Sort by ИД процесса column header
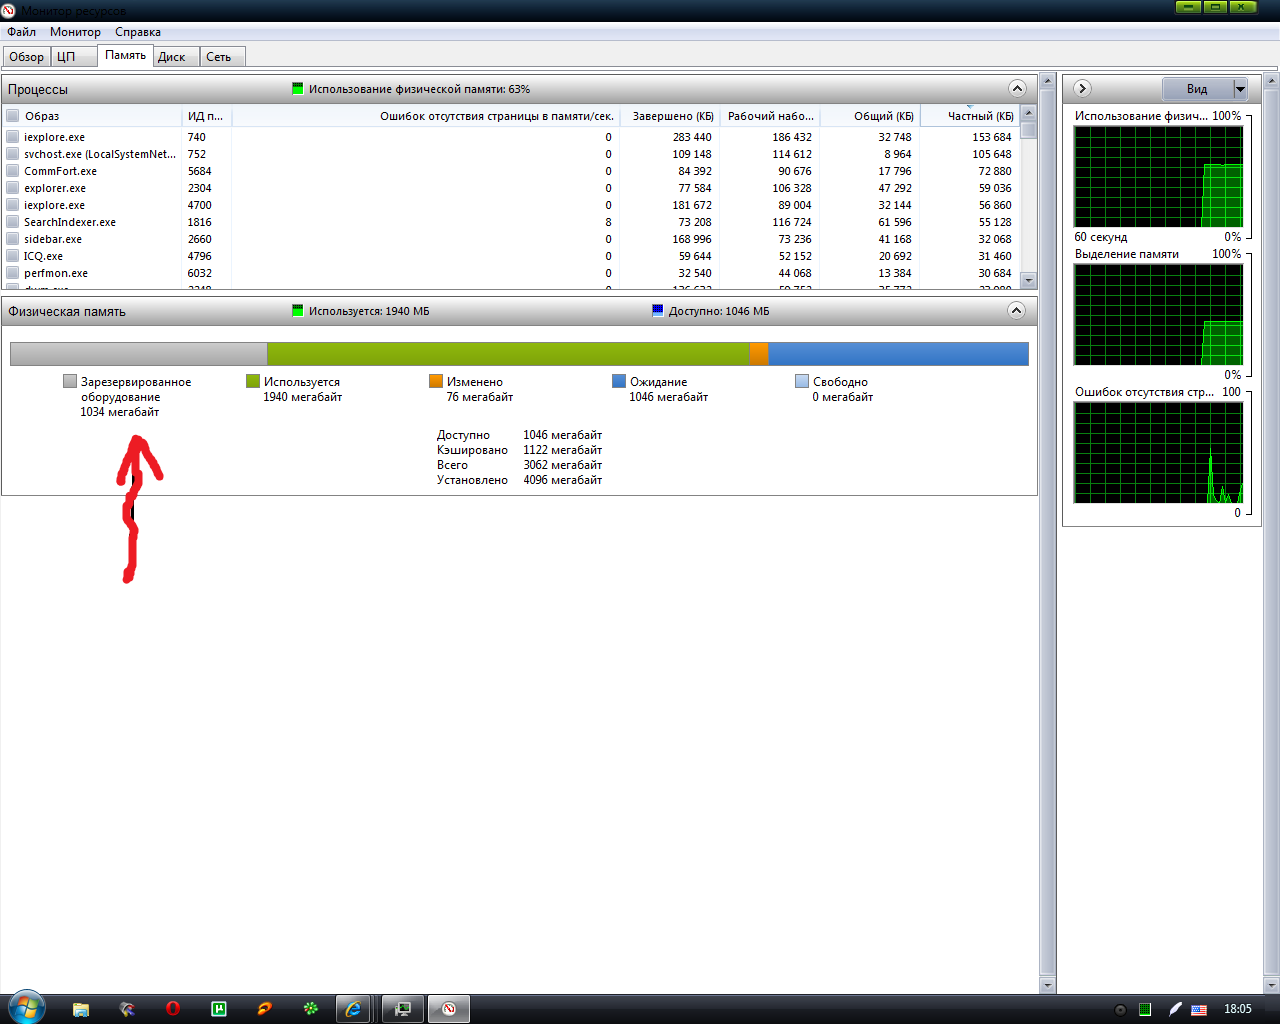The image size is (1280, 1024). tap(207, 116)
